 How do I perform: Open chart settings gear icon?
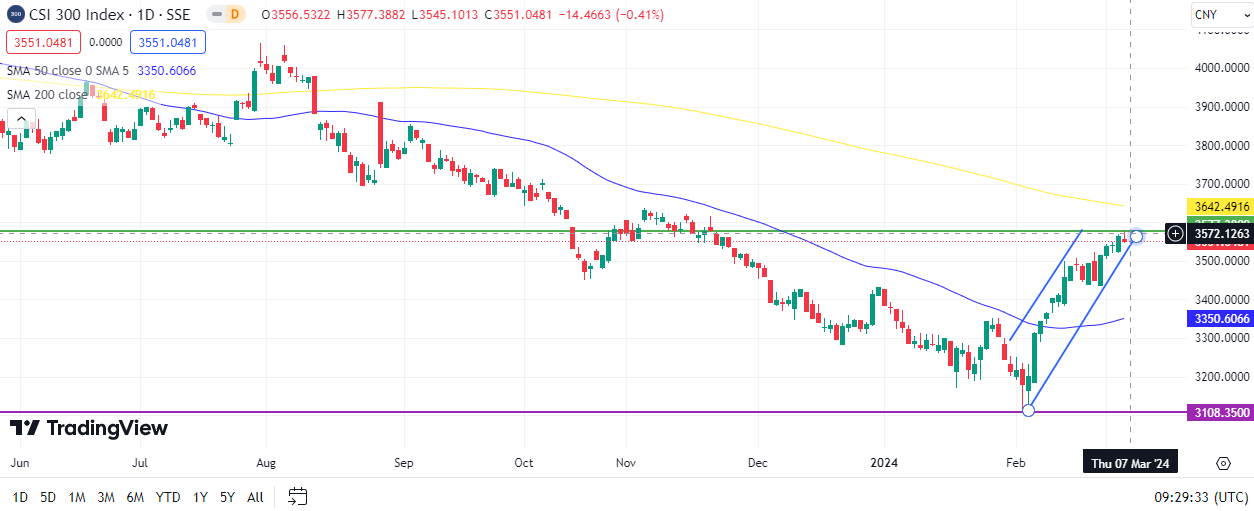(1223, 463)
